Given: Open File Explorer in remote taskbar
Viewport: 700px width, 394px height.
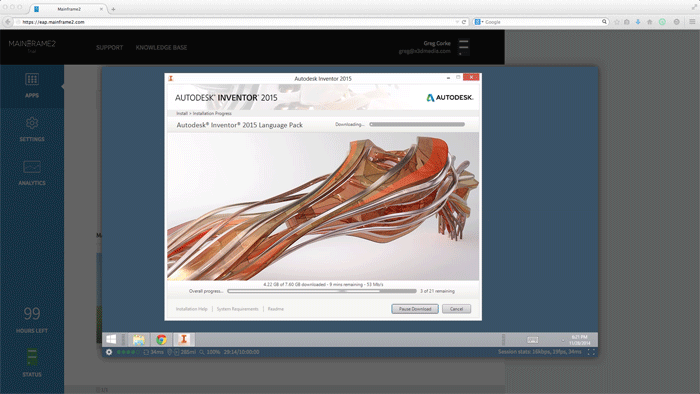Looking at the screenshot, I should click(139, 340).
